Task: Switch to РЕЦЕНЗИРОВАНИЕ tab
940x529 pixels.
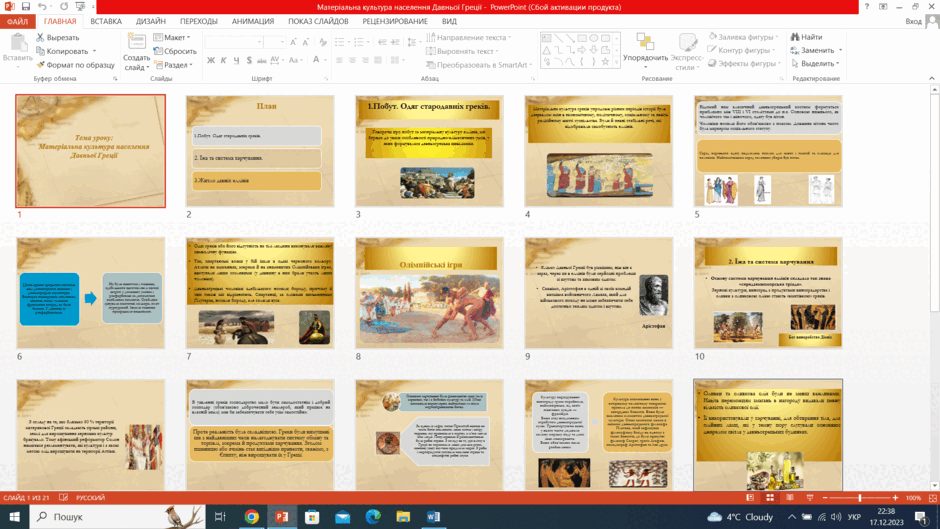Action: click(395, 22)
